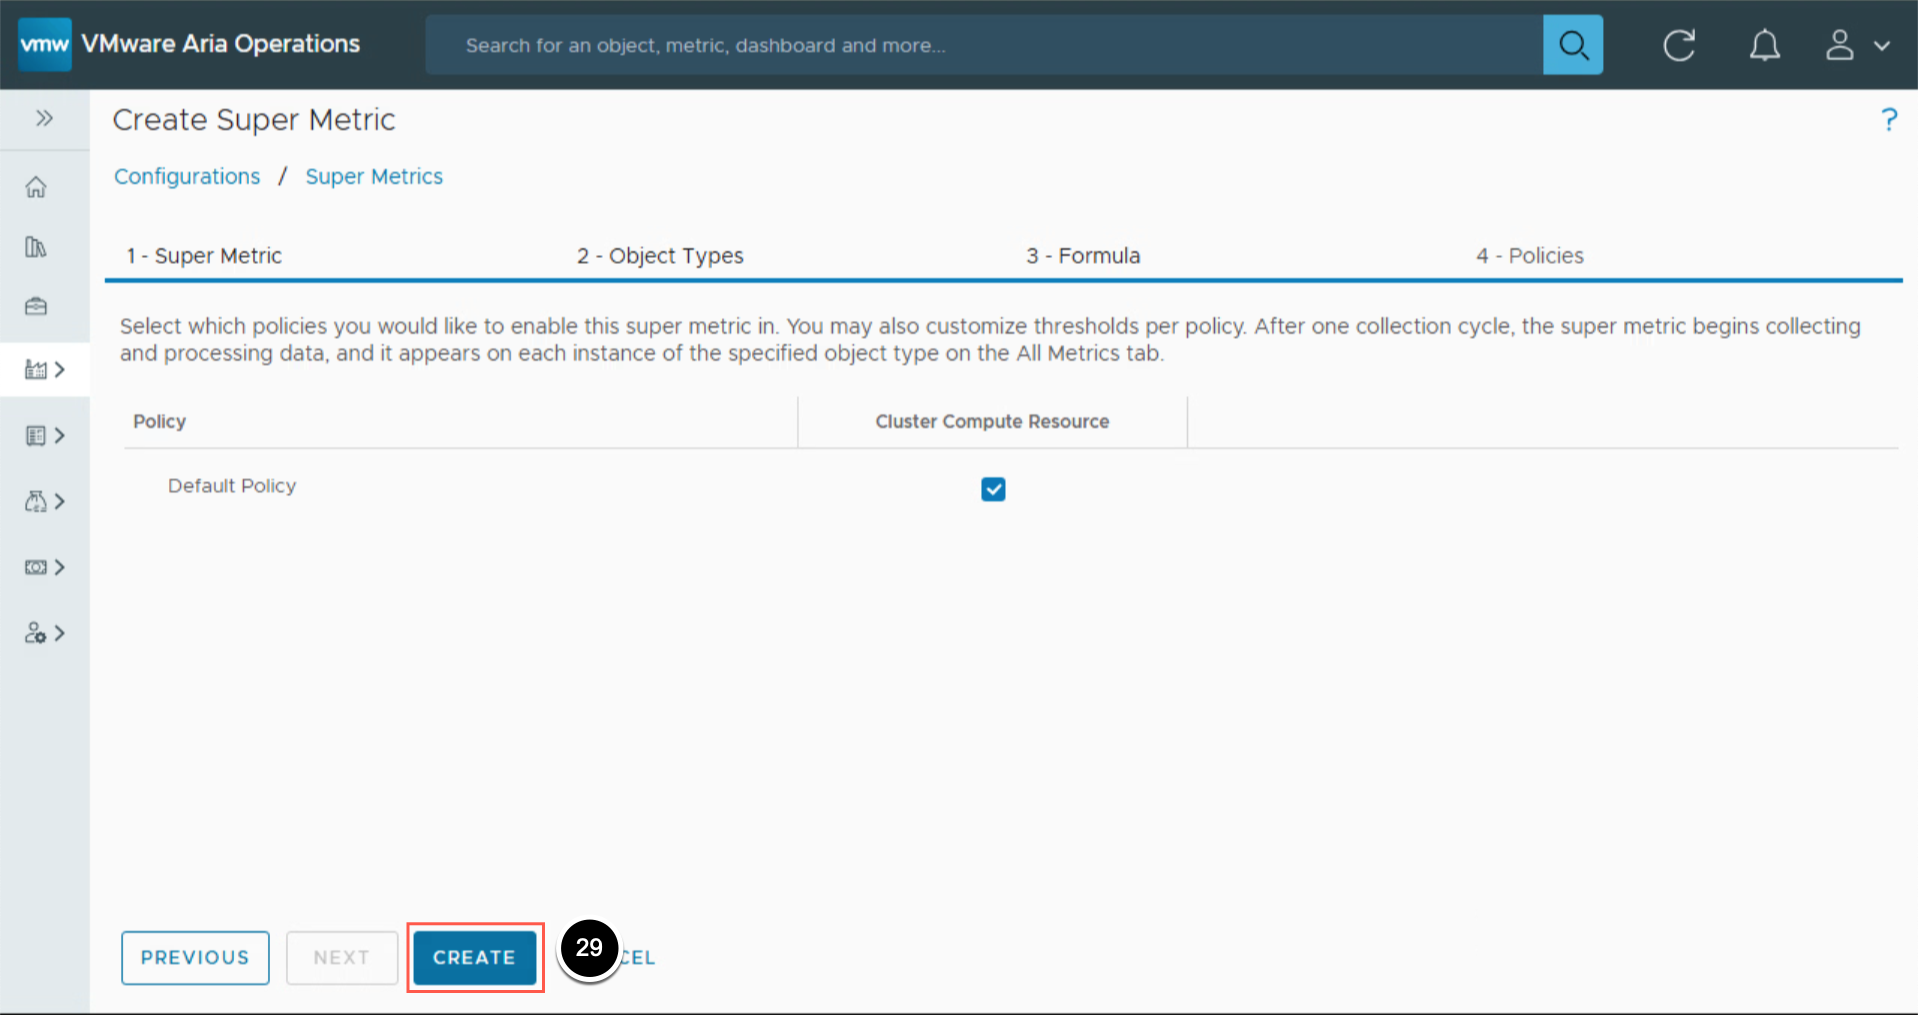Uncheck Default Policy Cluster Compute Resource checkbox
1918x1015 pixels.
click(x=993, y=489)
